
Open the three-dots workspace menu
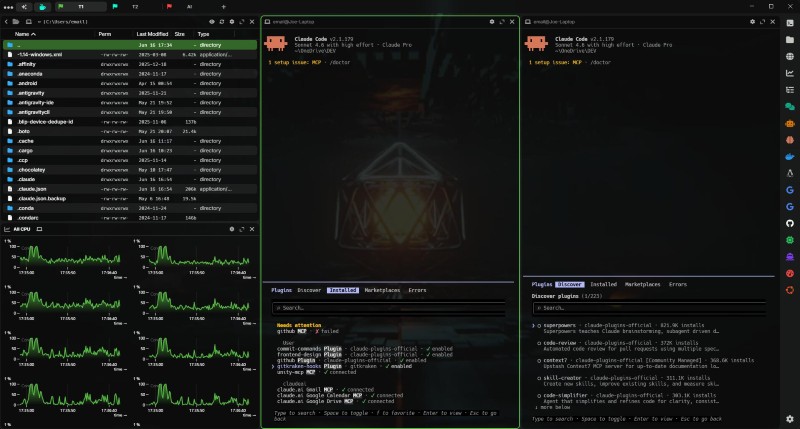click(x=8, y=7)
